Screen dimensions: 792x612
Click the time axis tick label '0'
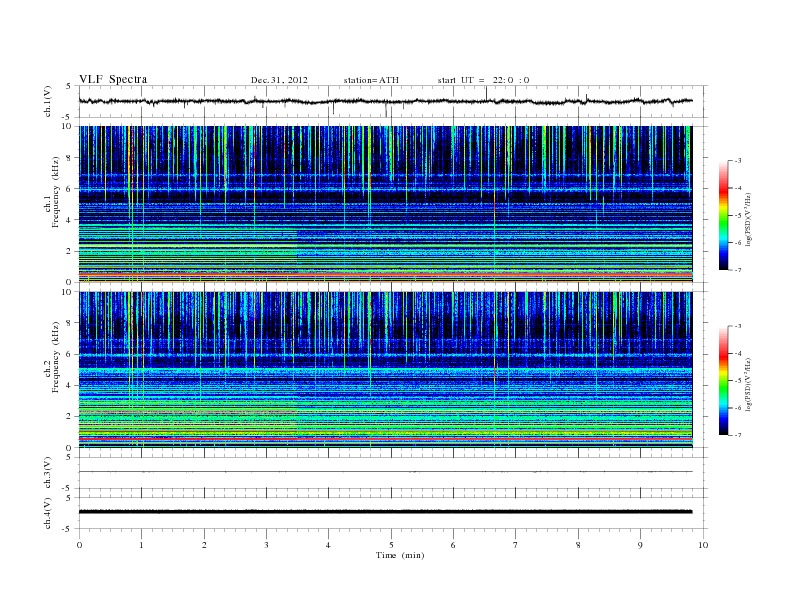click(79, 545)
